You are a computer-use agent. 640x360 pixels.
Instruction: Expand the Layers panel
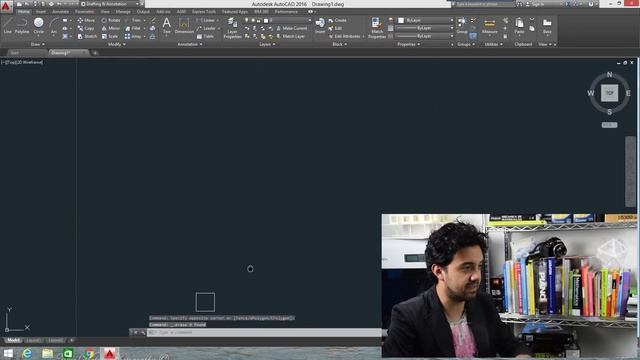click(267, 44)
